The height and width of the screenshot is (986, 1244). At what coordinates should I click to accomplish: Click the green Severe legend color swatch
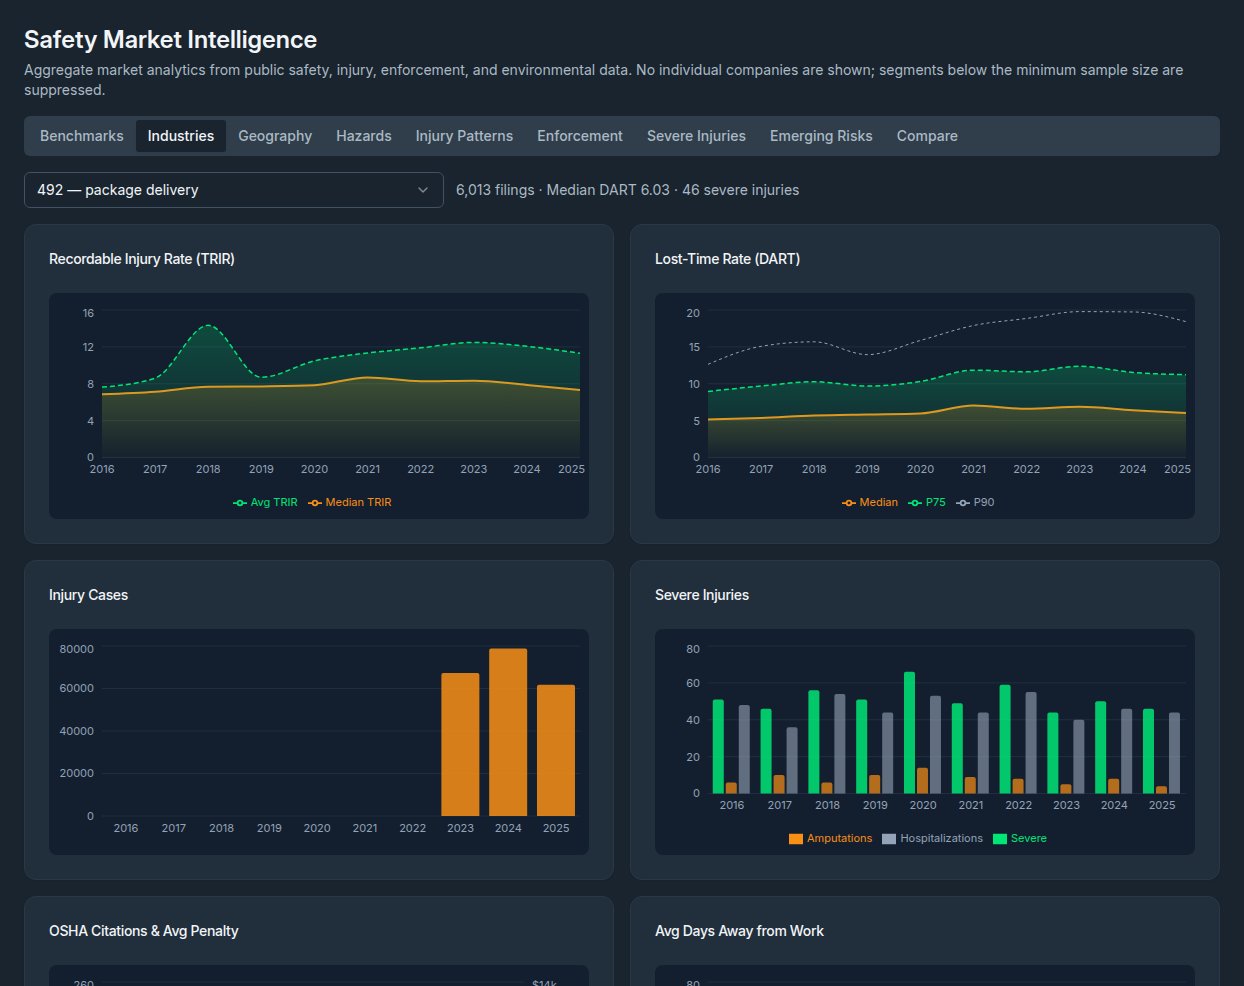point(1000,839)
